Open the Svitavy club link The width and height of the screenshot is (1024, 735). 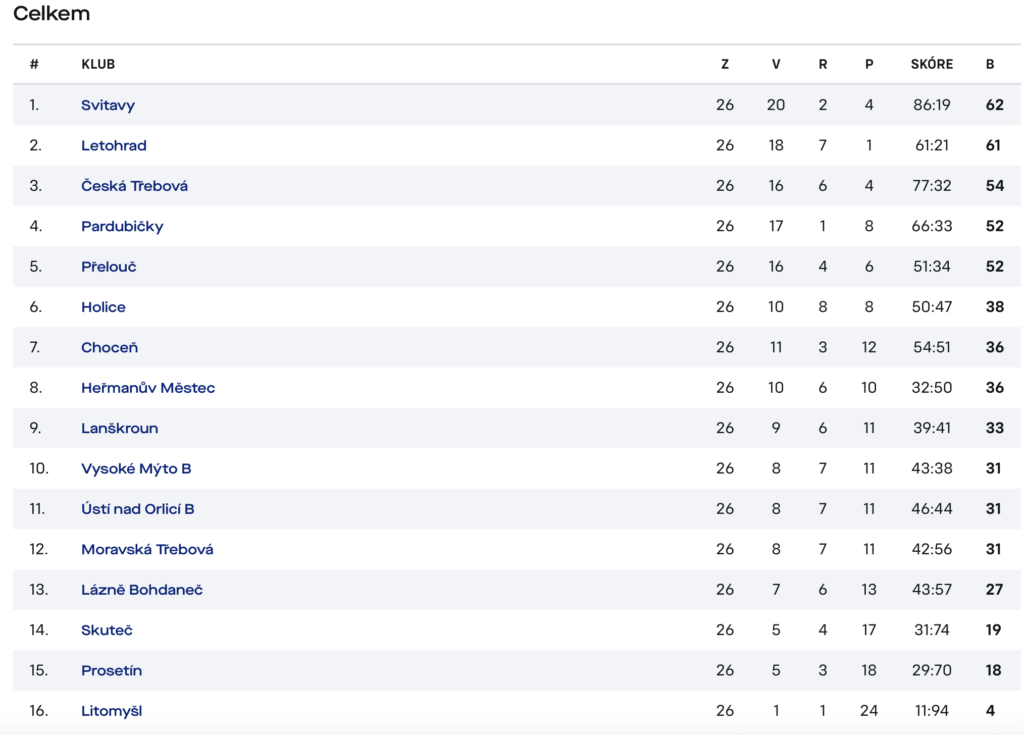point(108,105)
